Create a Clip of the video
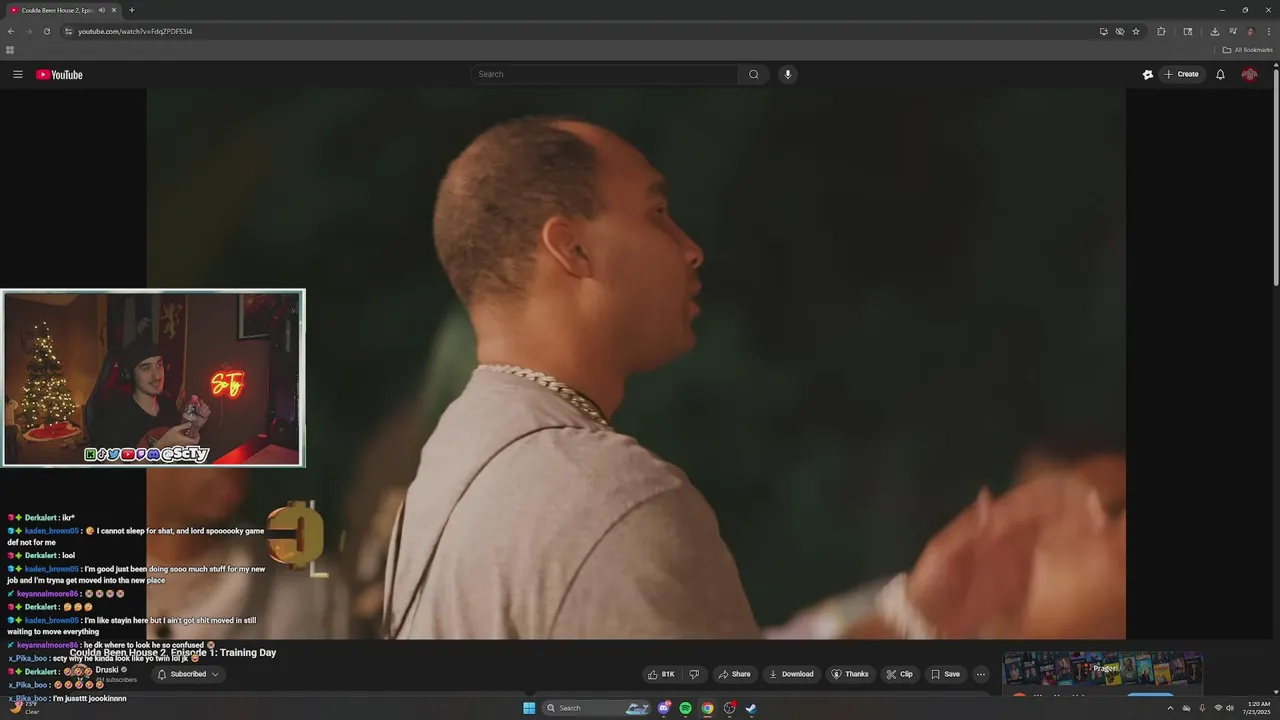1280x720 pixels. pos(899,674)
